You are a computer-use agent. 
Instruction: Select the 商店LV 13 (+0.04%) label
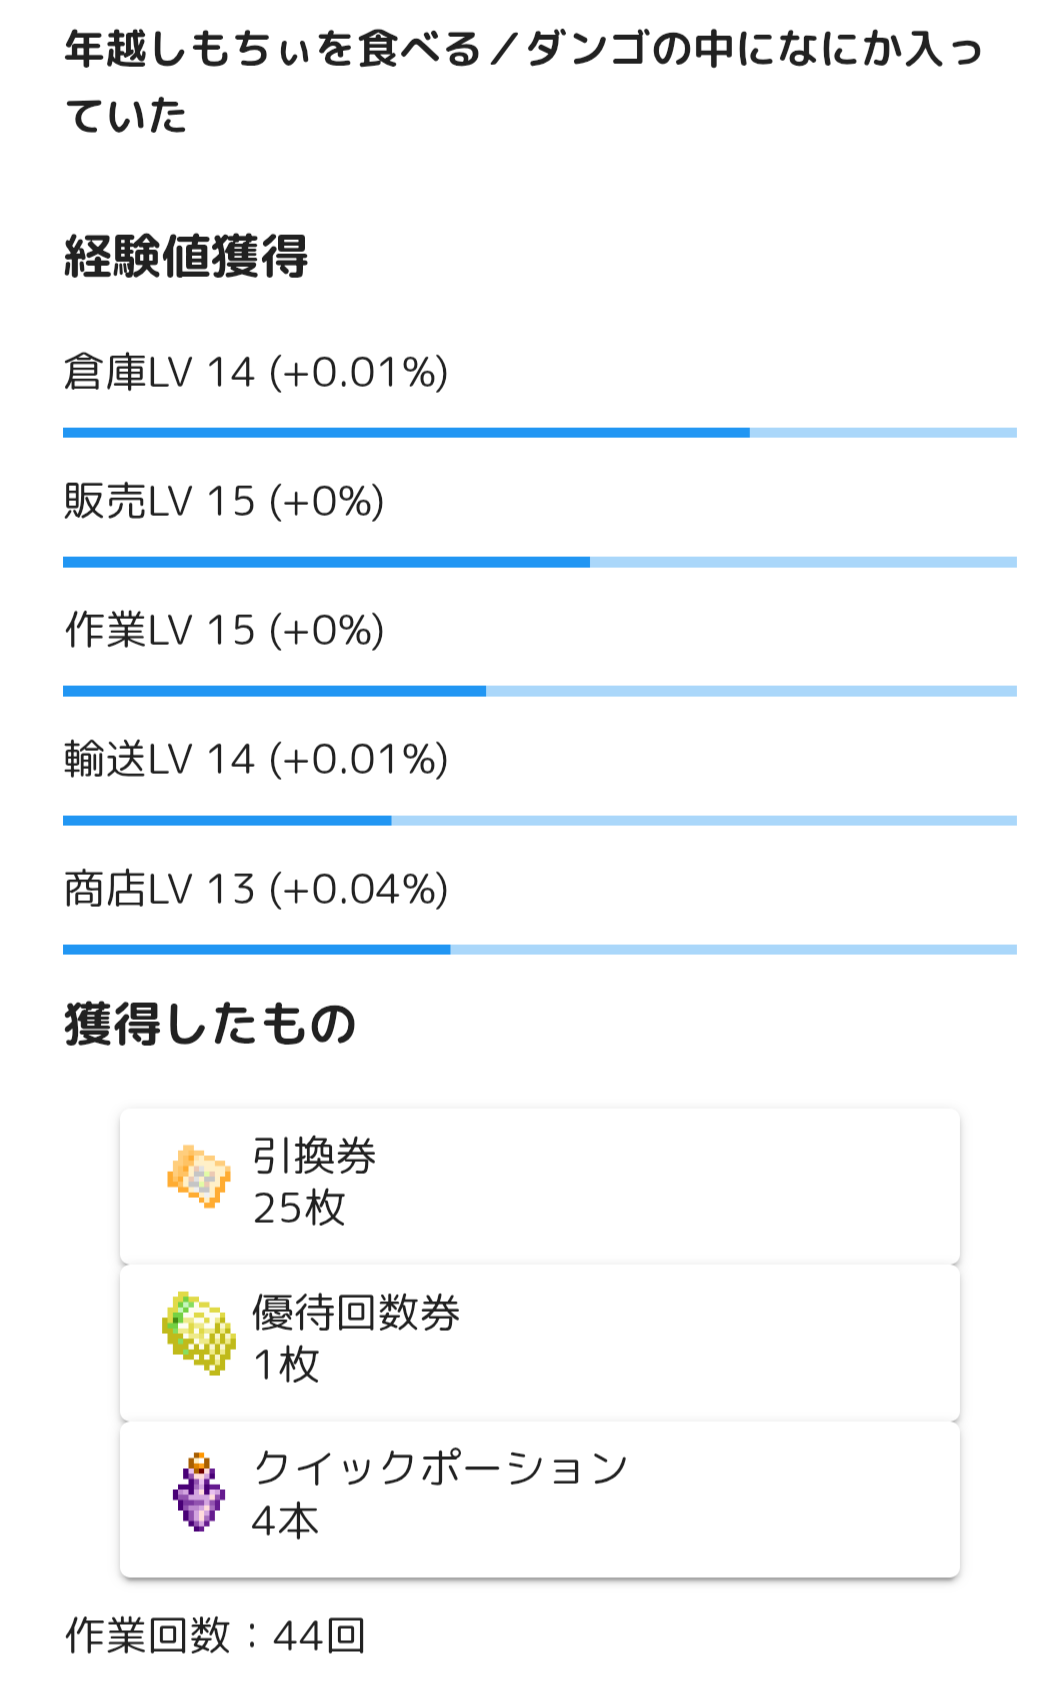[x=256, y=889]
